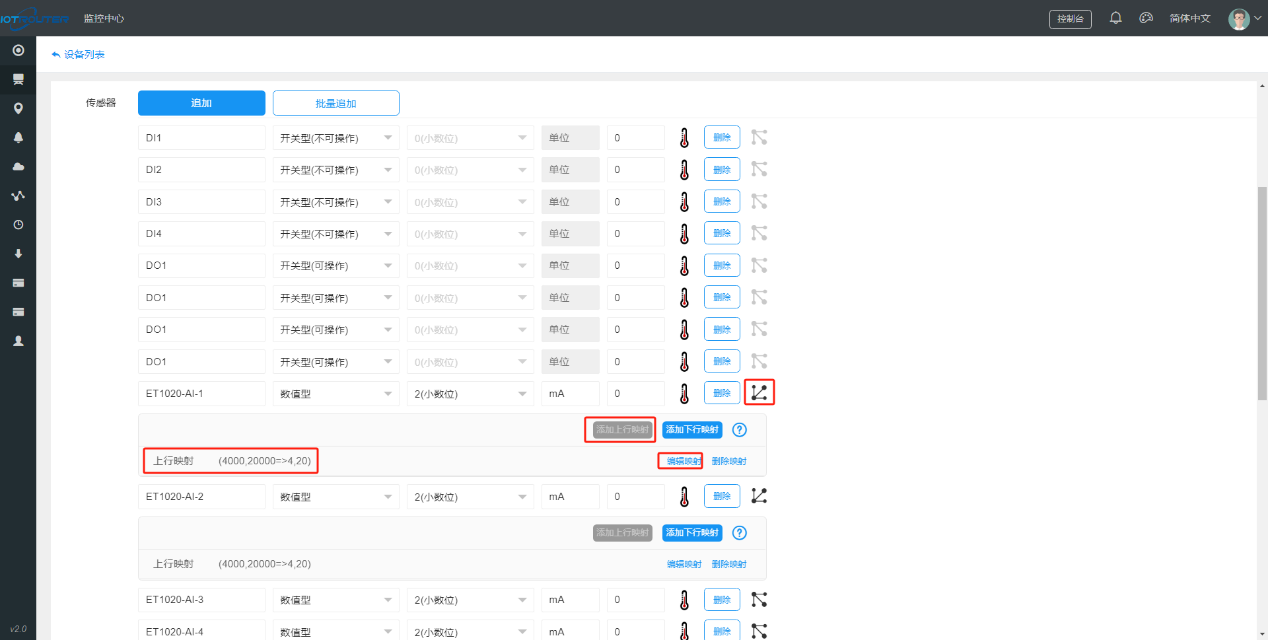1268x640 pixels.
Task: Click 编辑映射 link under ET1020-AI-1
Action: tap(684, 461)
